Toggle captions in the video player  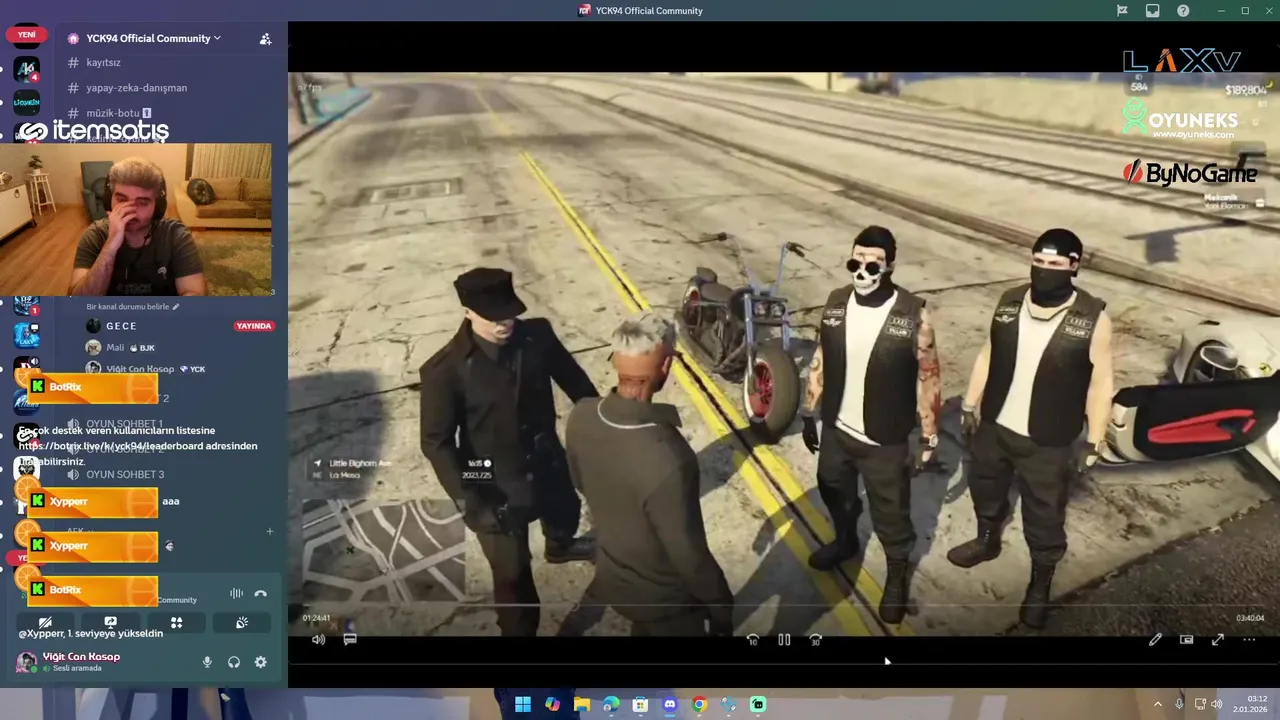pos(350,639)
